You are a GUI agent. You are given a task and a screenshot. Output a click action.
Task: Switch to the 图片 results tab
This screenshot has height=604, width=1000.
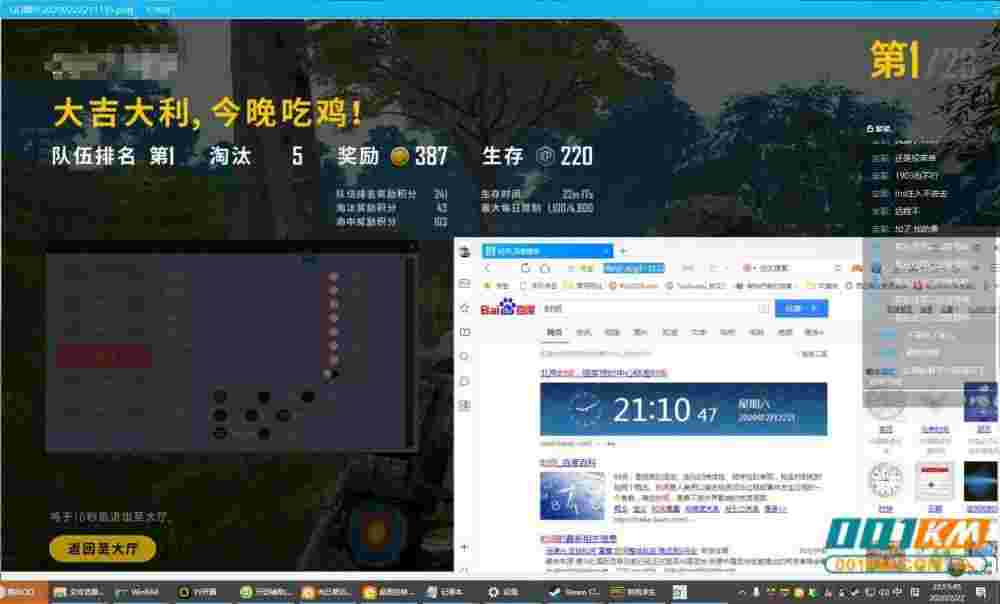click(640, 332)
